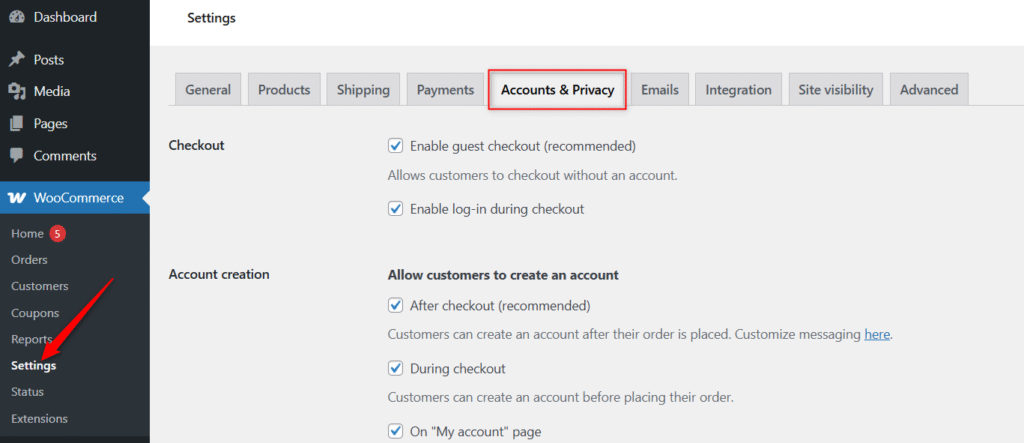Click the Comments speech bubble icon

[17, 156]
